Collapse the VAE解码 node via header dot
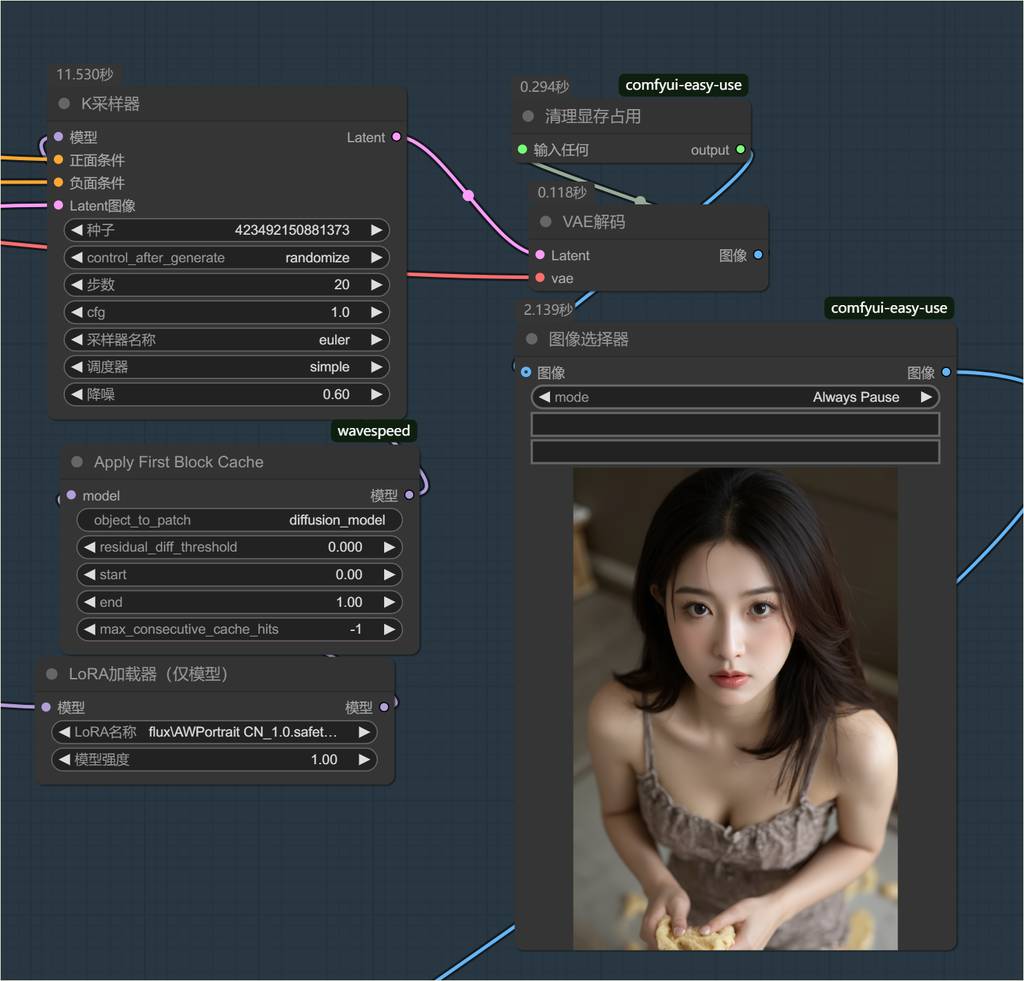Image resolution: width=1024 pixels, height=981 pixels. tap(546, 222)
